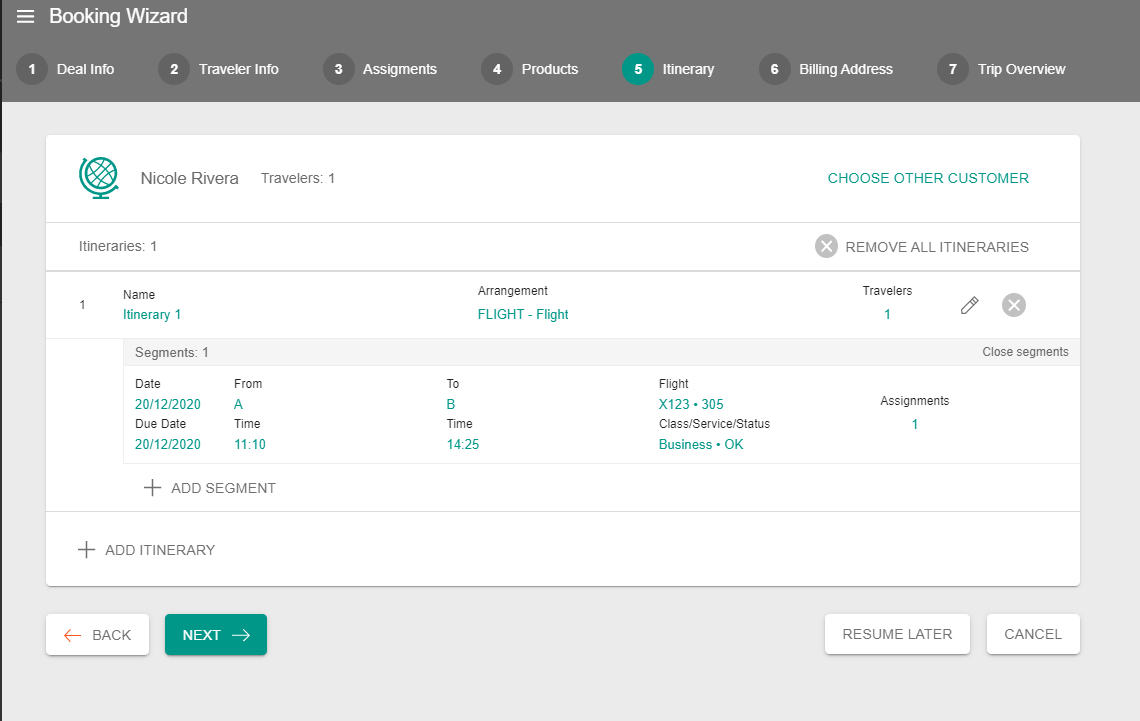Click the Itinerary 1 name
Screen dimensions: 1140x721
pyautogui.click(x=152, y=315)
